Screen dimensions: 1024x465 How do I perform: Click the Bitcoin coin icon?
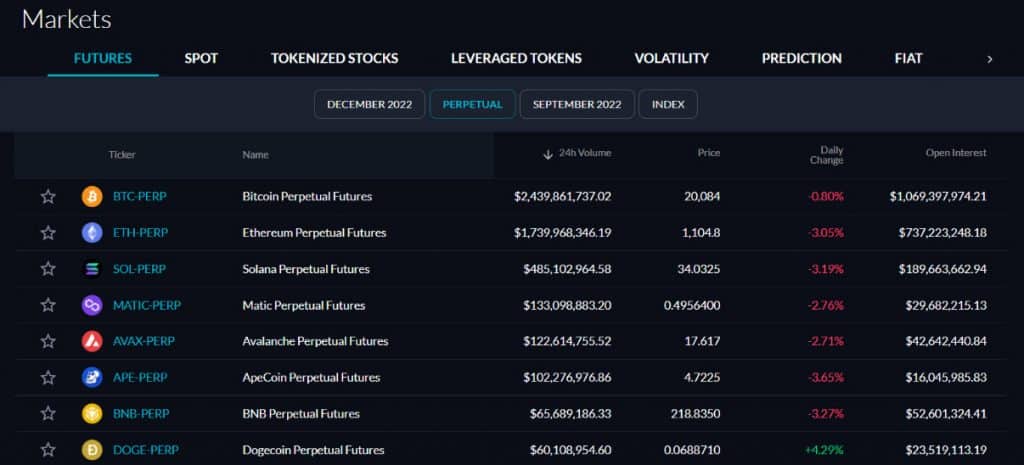coord(92,197)
